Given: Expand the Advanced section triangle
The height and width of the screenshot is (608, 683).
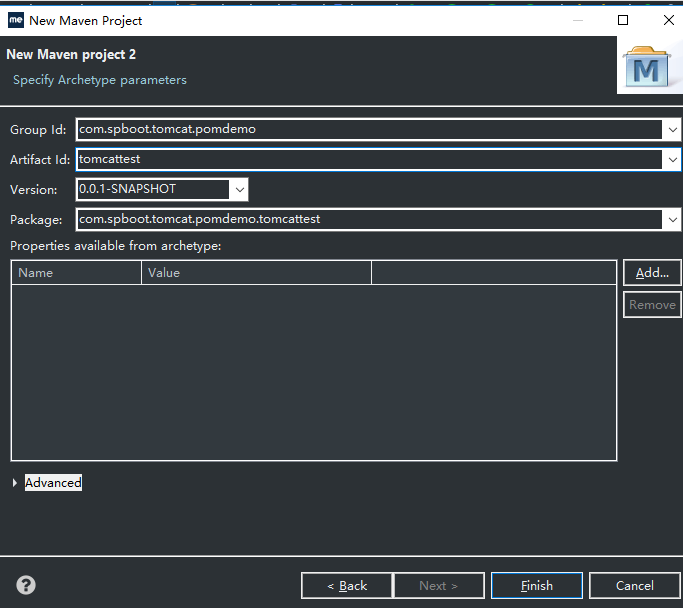Looking at the screenshot, I should click(x=15, y=483).
